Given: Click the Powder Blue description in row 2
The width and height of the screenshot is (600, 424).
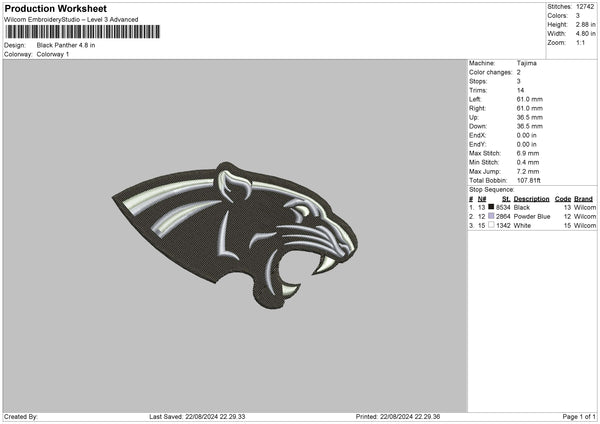Looking at the screenshot, I should click(x=532, y=217).
